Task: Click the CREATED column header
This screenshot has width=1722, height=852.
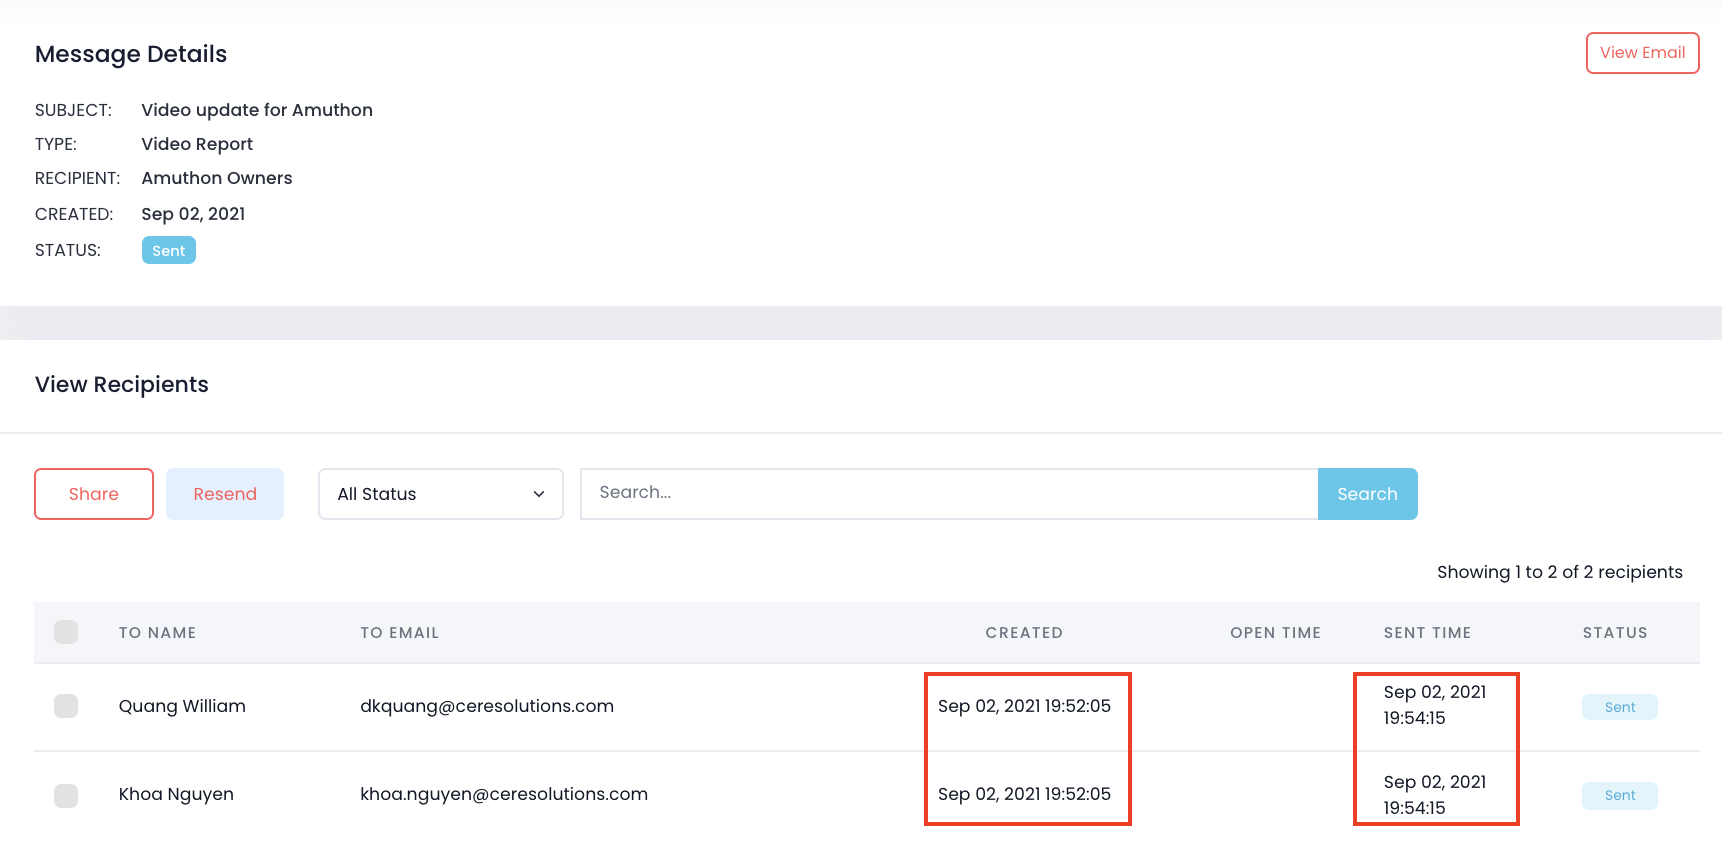Action: coord(1023,633)
